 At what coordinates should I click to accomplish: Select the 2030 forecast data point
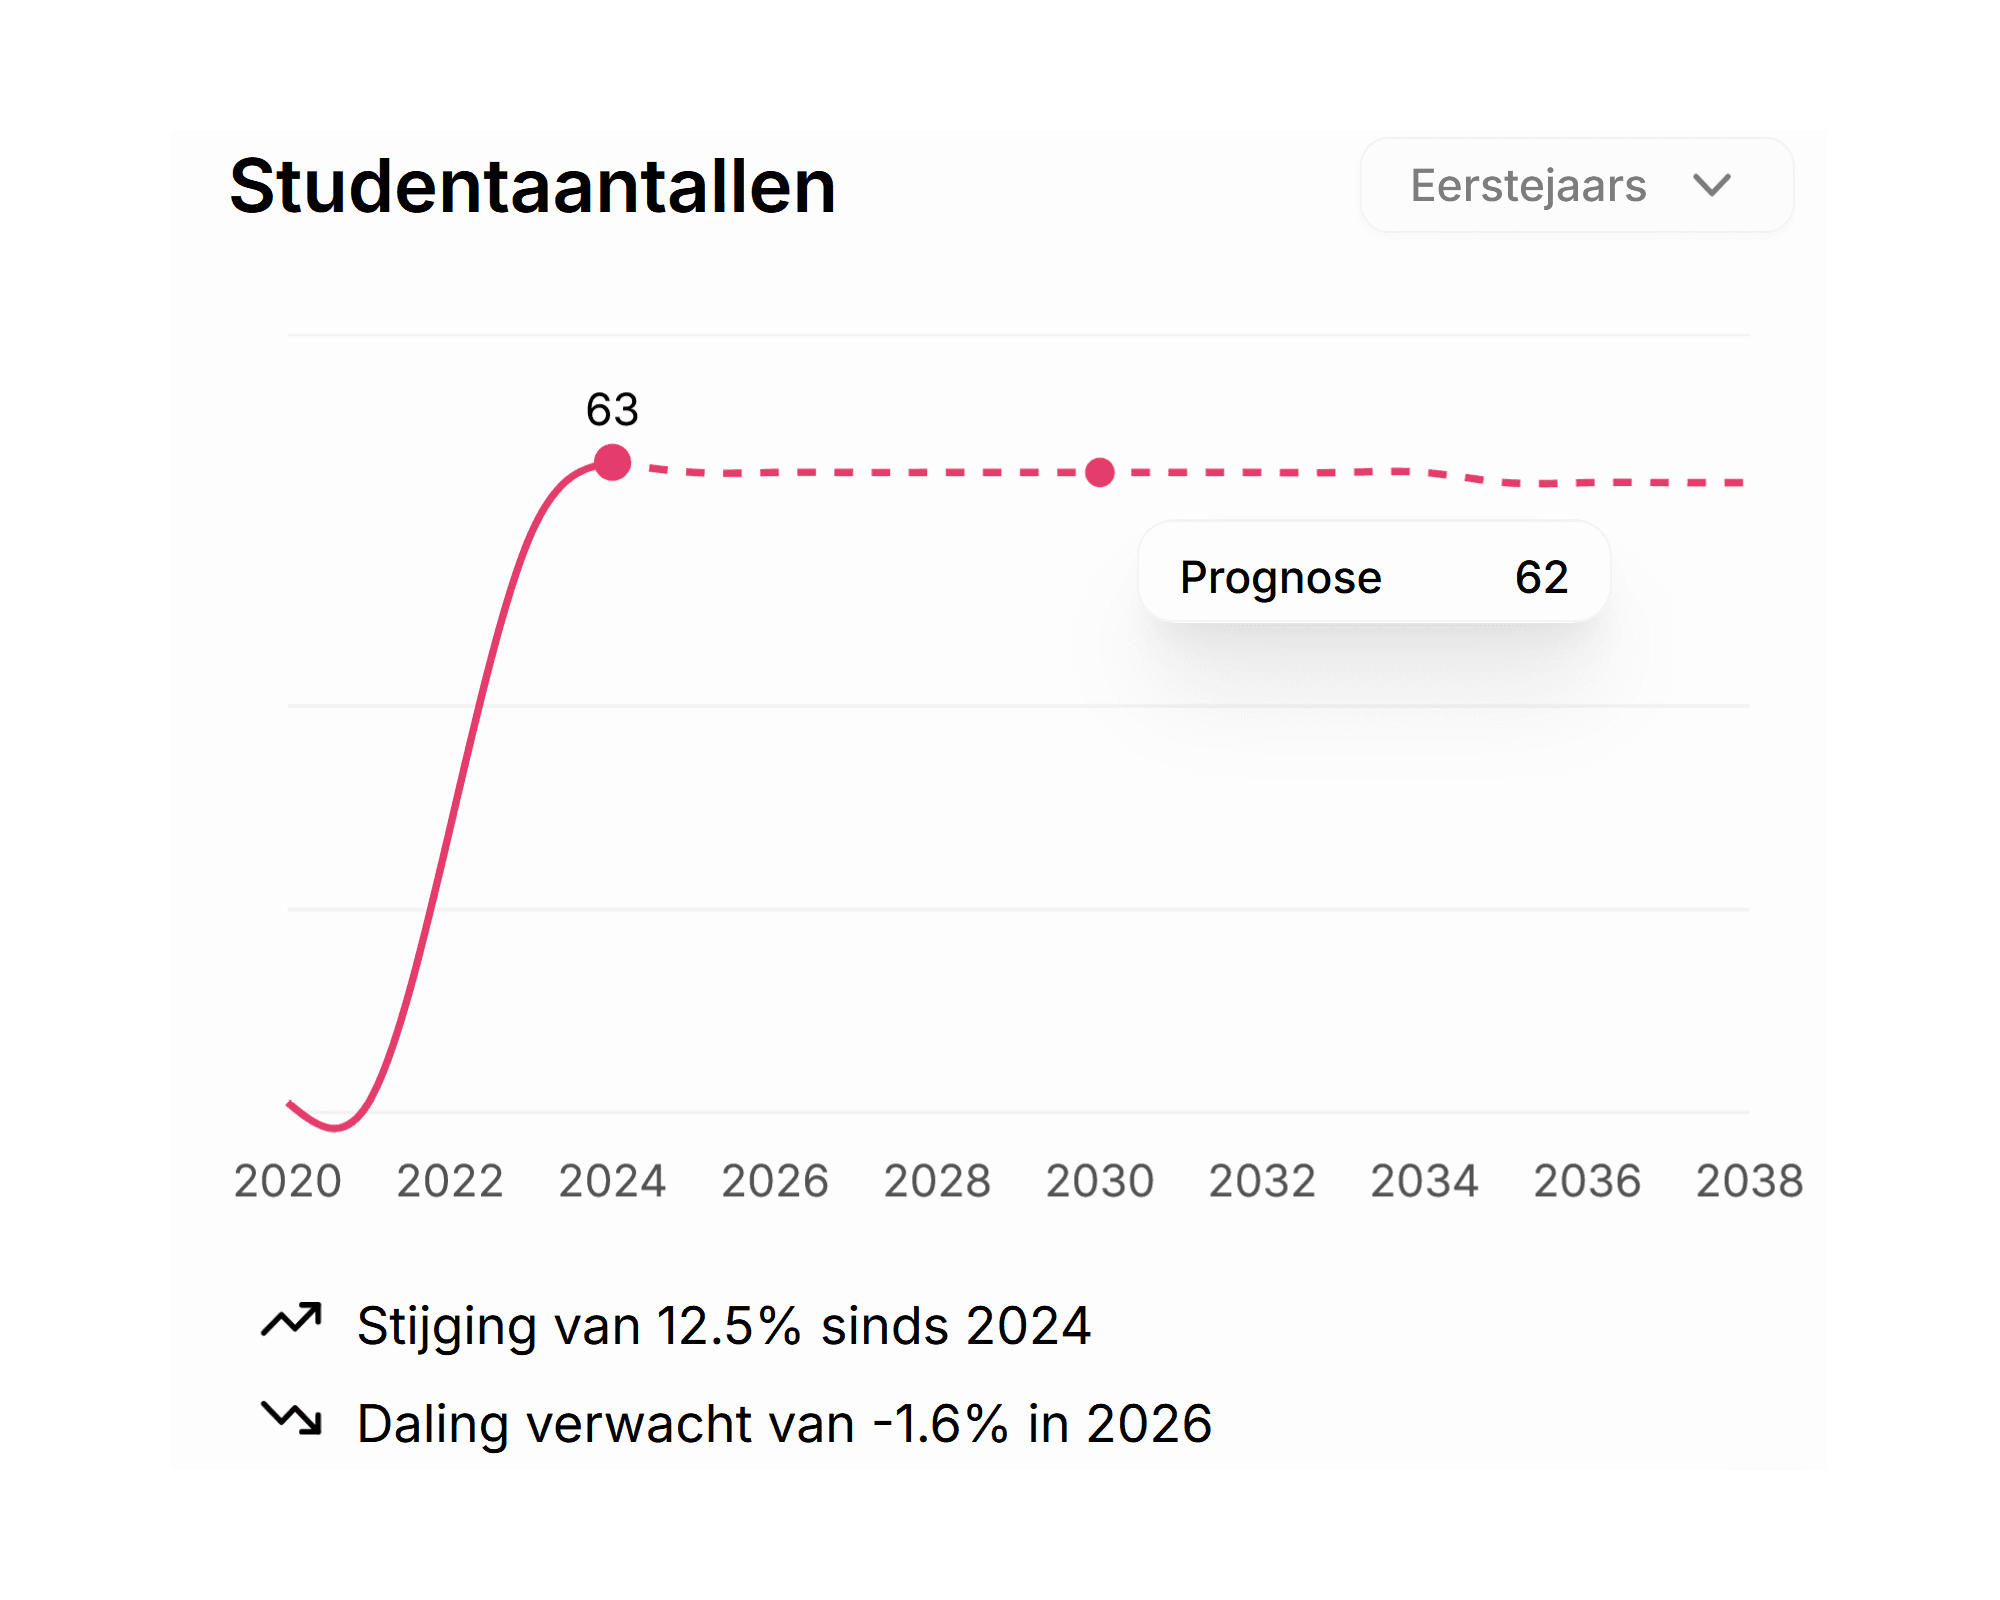pos(1100,472)
